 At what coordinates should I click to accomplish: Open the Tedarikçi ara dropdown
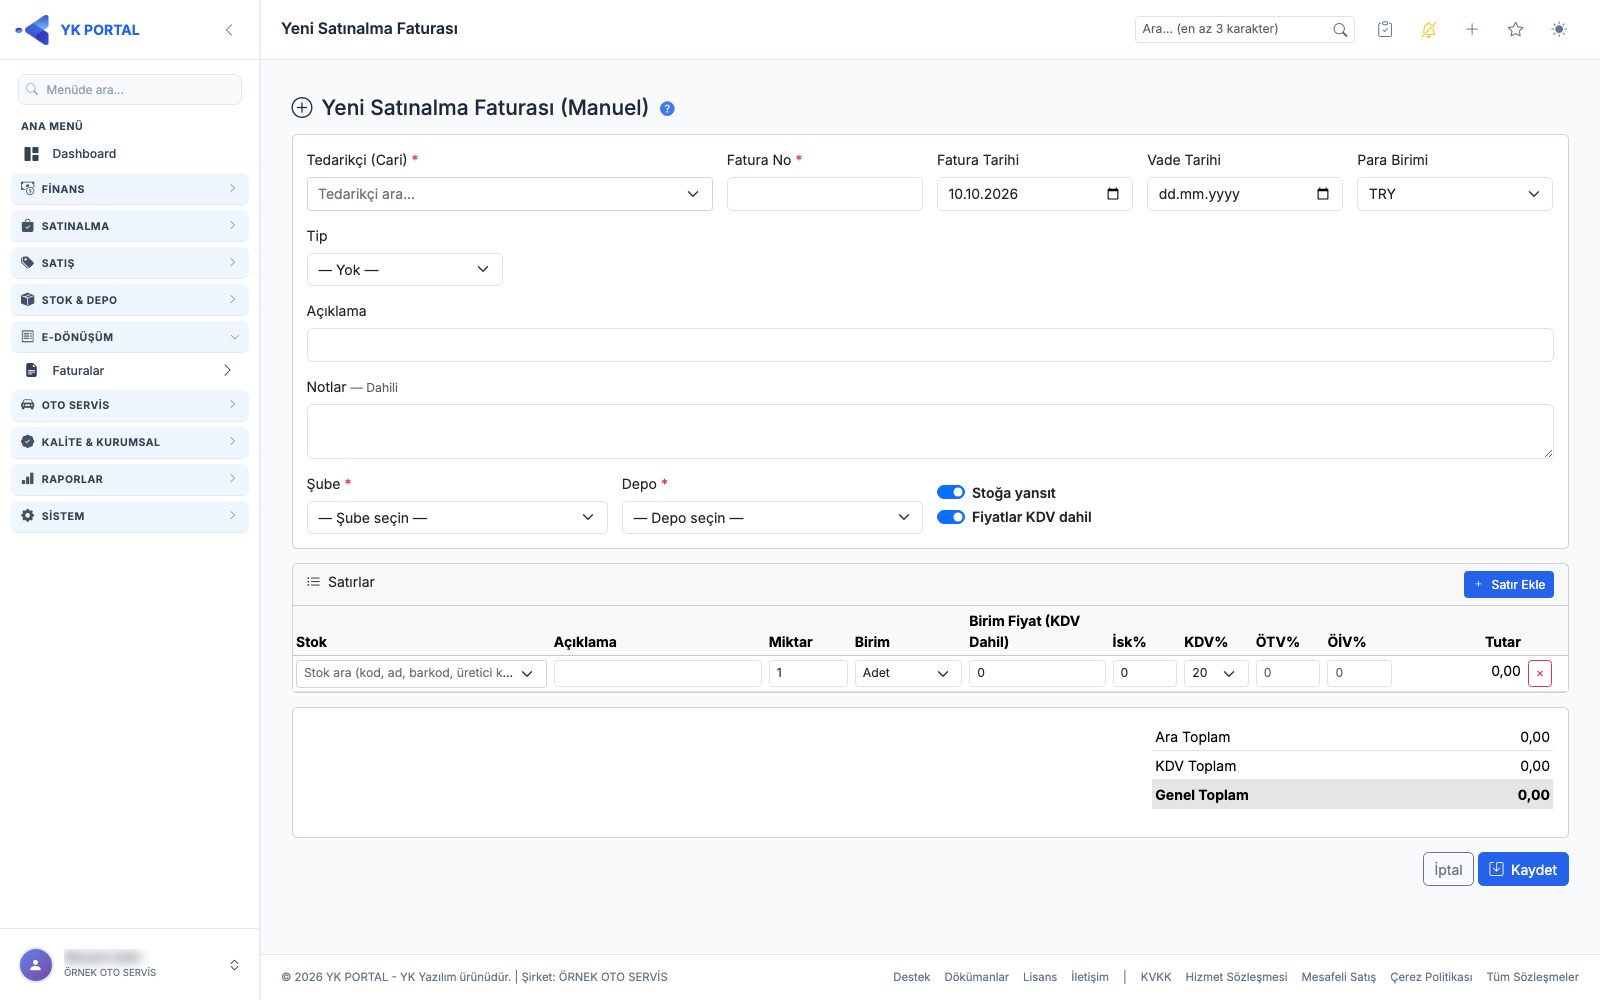(x=510, y=194)
